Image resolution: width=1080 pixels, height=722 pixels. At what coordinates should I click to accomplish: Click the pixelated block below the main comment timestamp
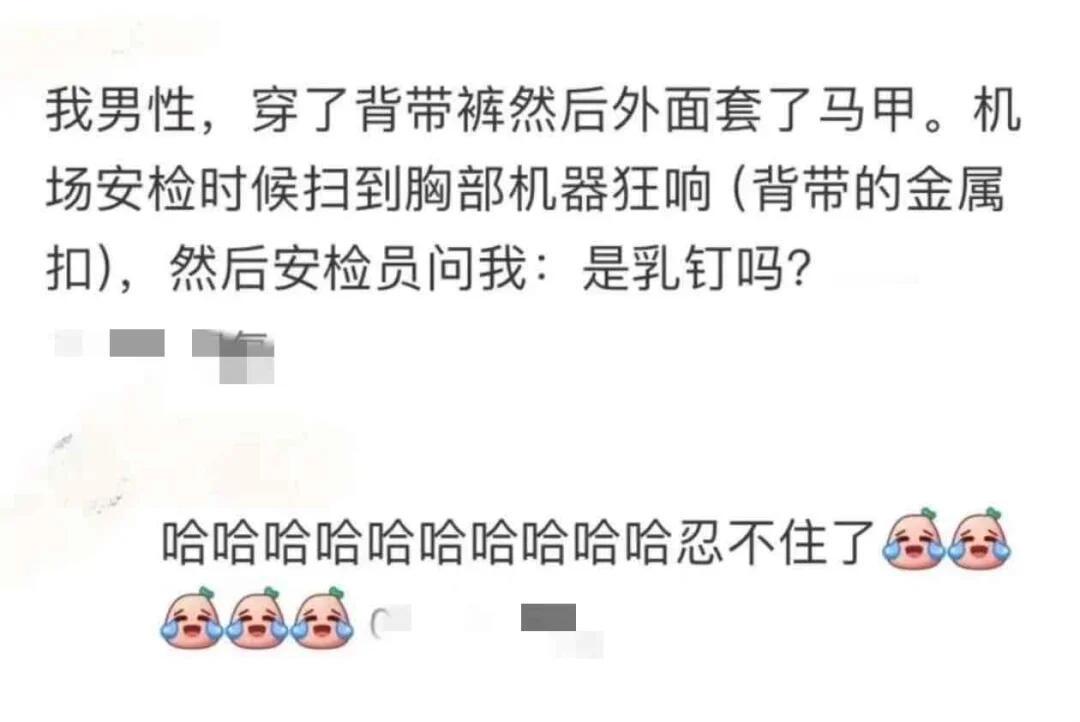coord(247,369)
